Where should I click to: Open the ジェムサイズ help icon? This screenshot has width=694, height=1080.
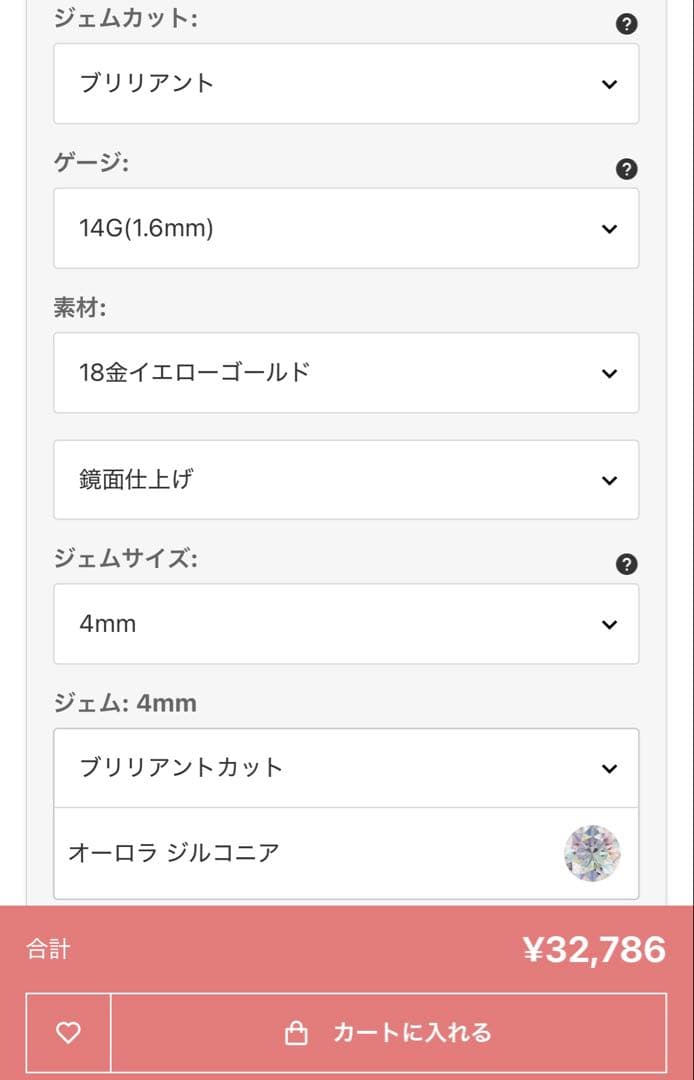pyautogui.click(x=625, y=563)
